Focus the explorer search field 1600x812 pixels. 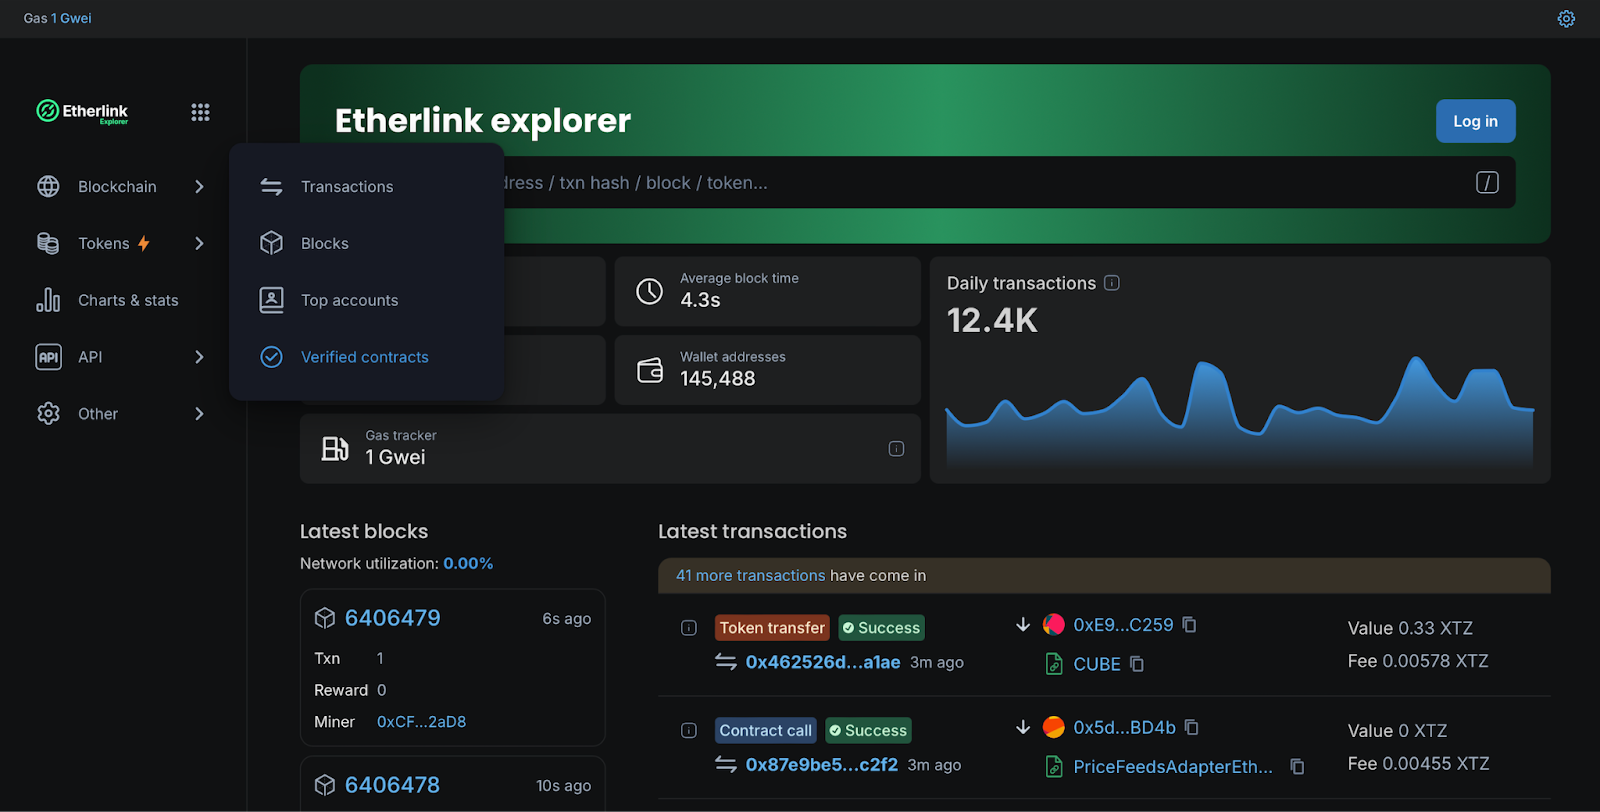click(980, 183)
